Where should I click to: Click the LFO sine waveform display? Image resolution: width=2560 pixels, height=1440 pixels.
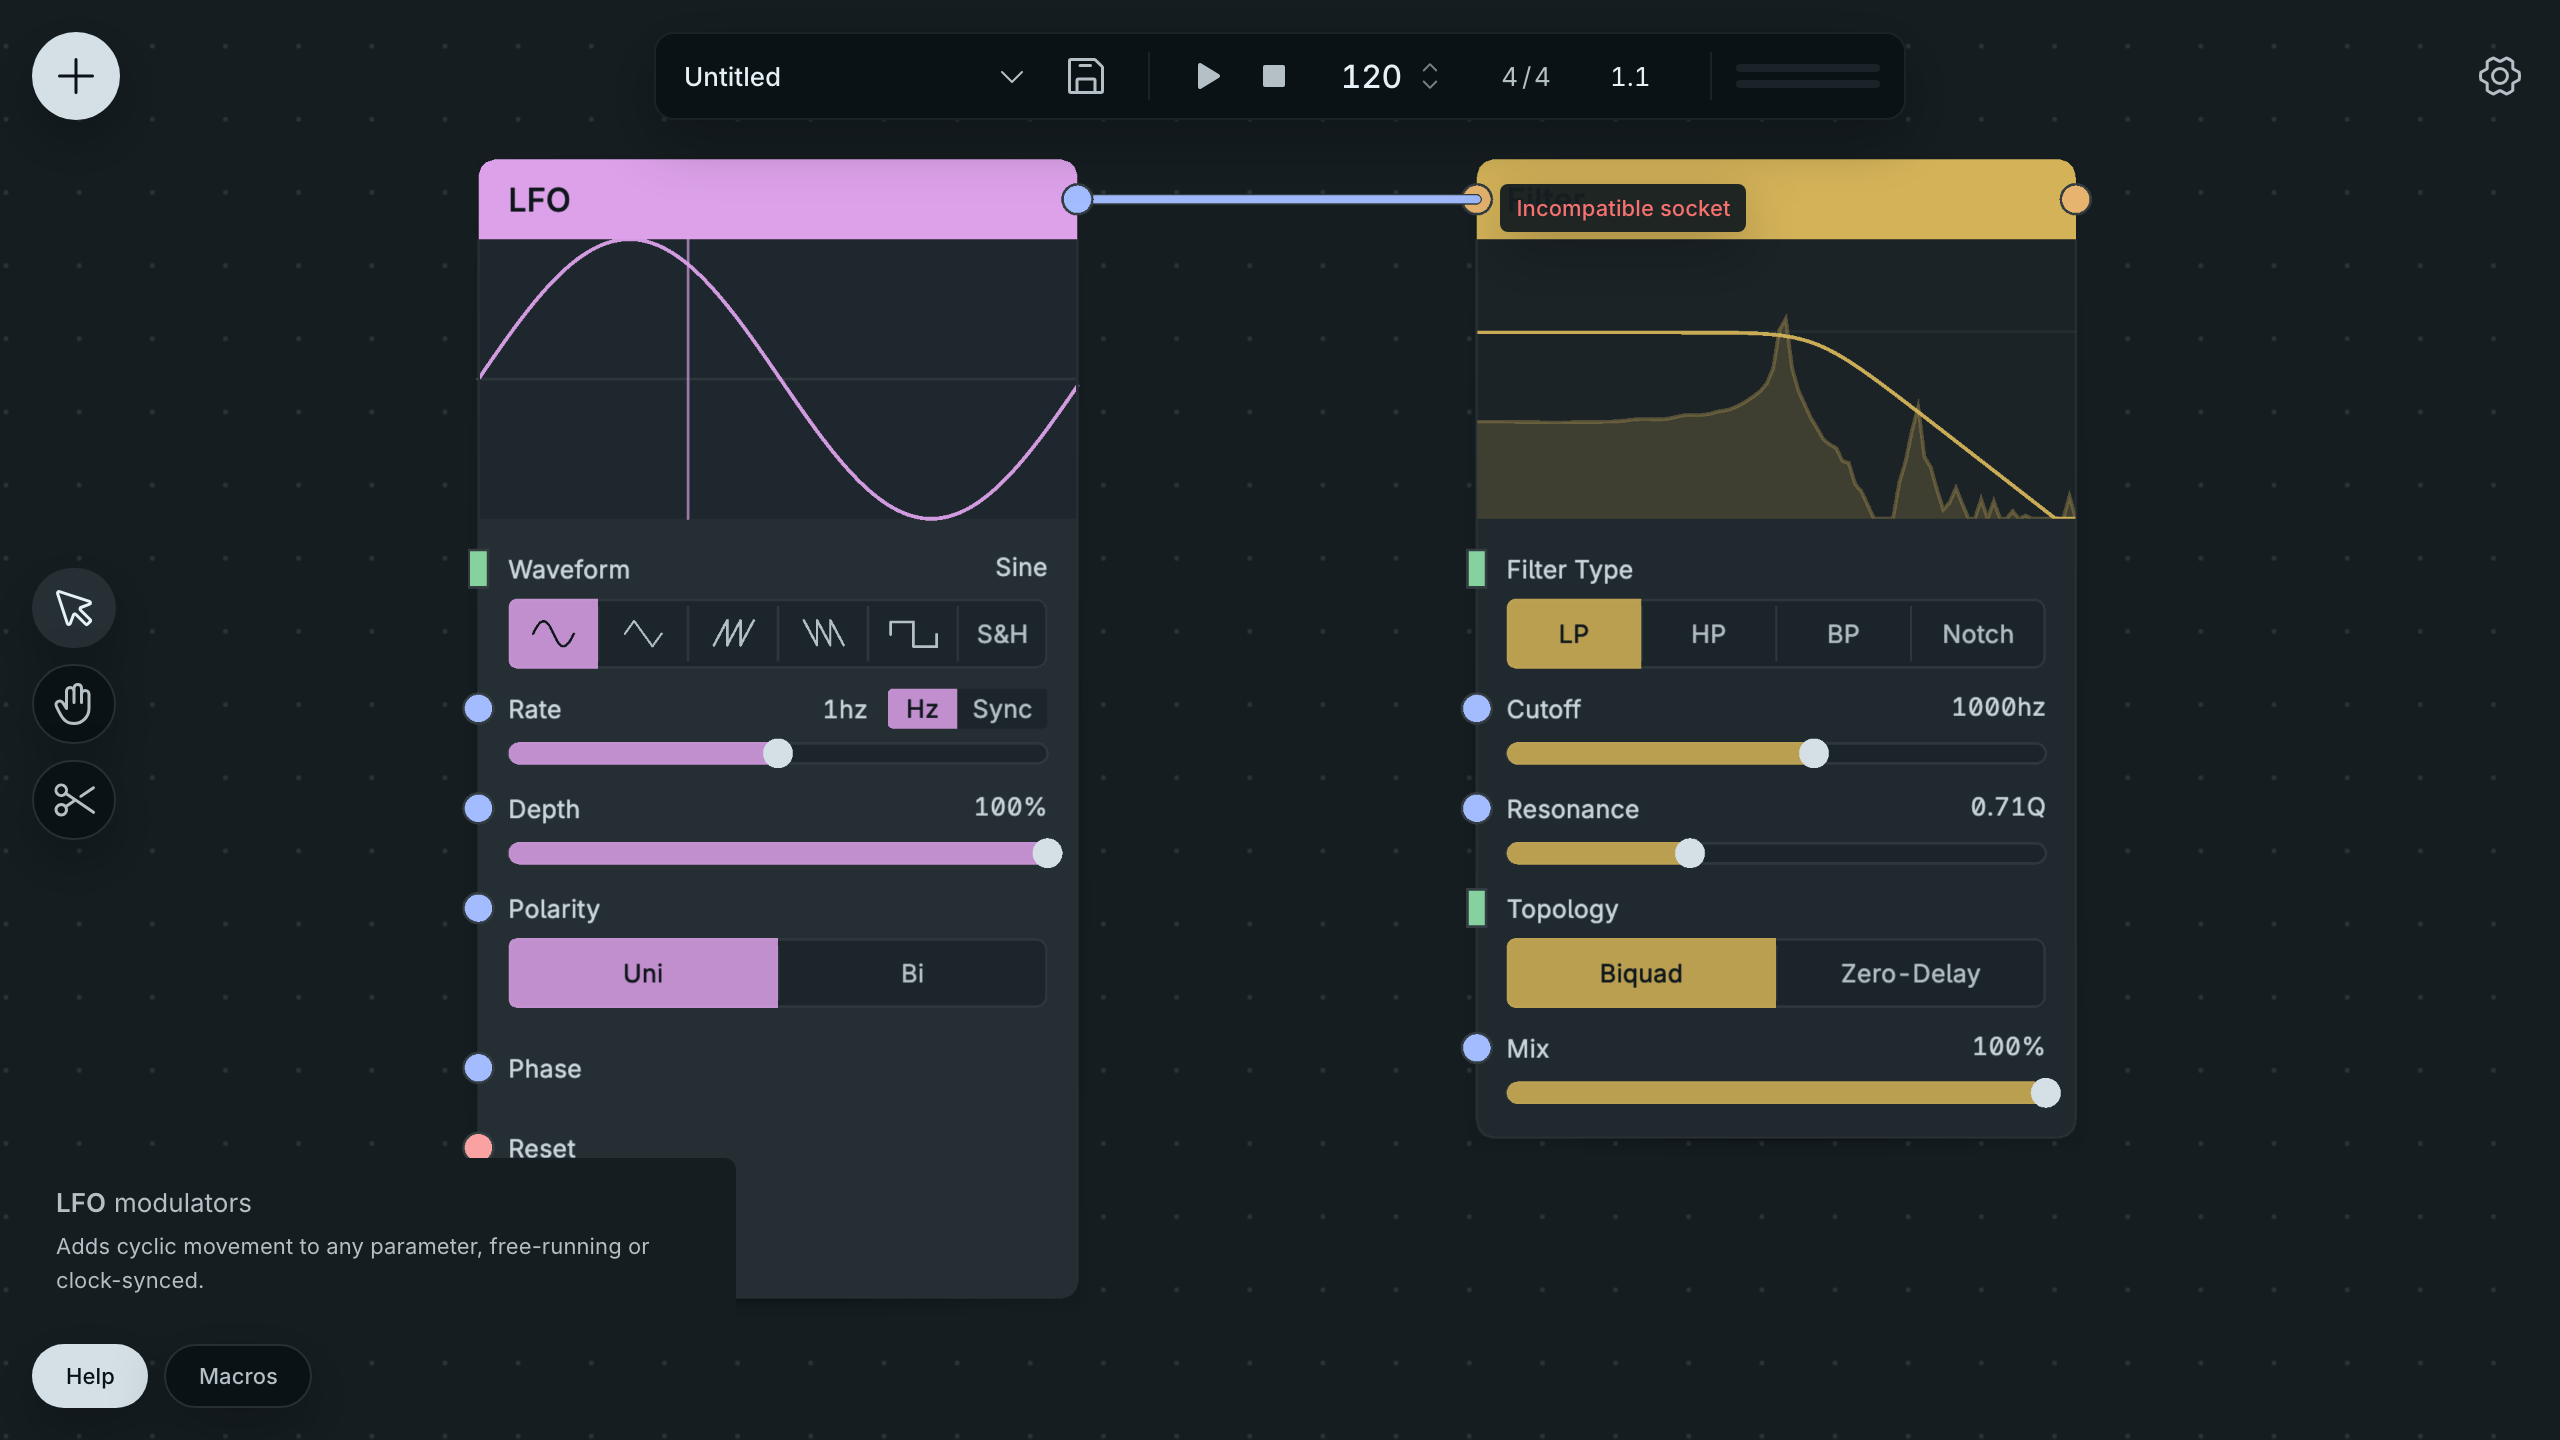point(777,379)
